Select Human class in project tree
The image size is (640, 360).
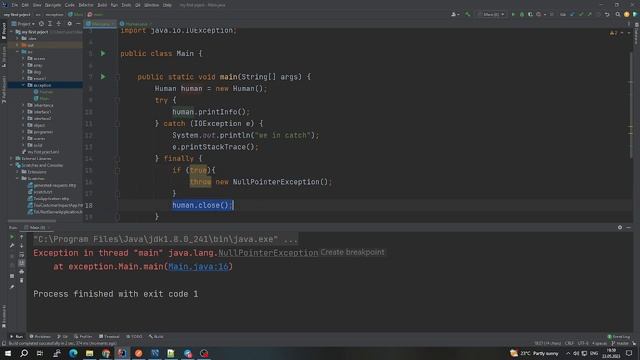pos(43,92)
